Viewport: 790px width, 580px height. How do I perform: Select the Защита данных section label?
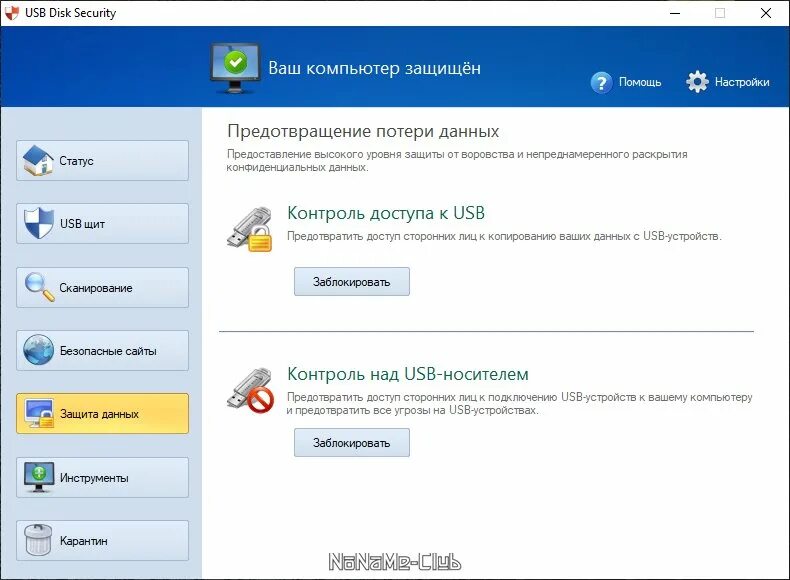point(99,414)
